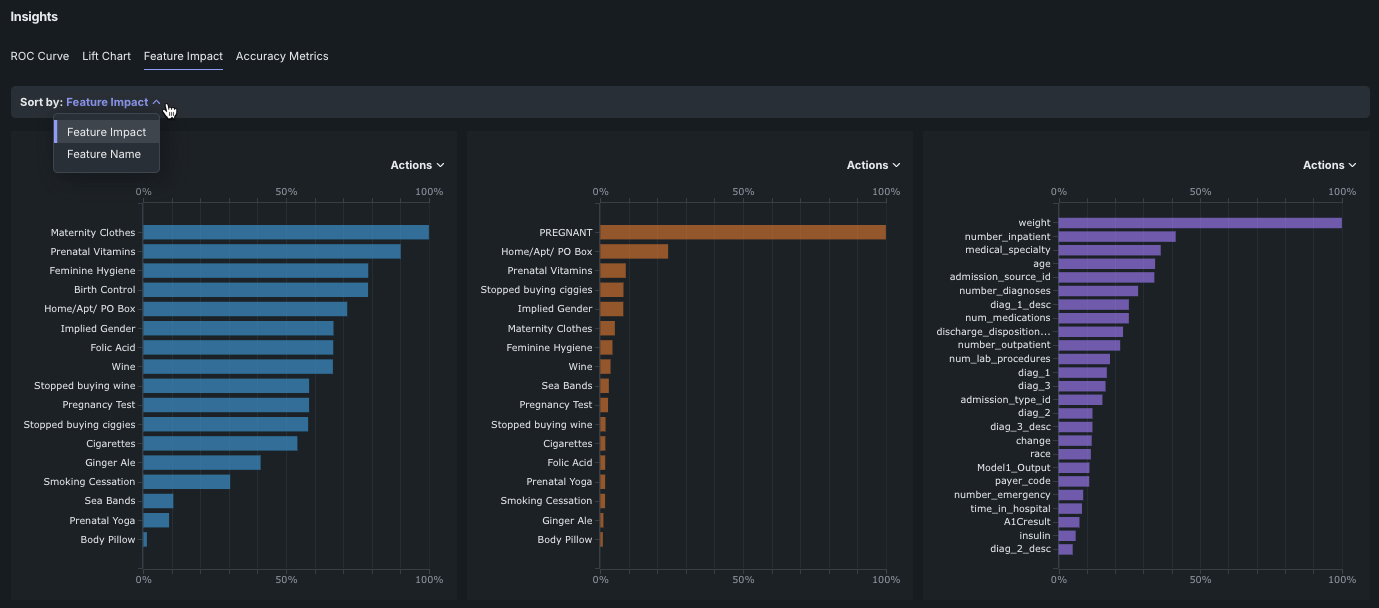This screenshot has width=1379, height=608.
Task: Expand Actions menu on the blue chart
Action: tap(417, 165)
